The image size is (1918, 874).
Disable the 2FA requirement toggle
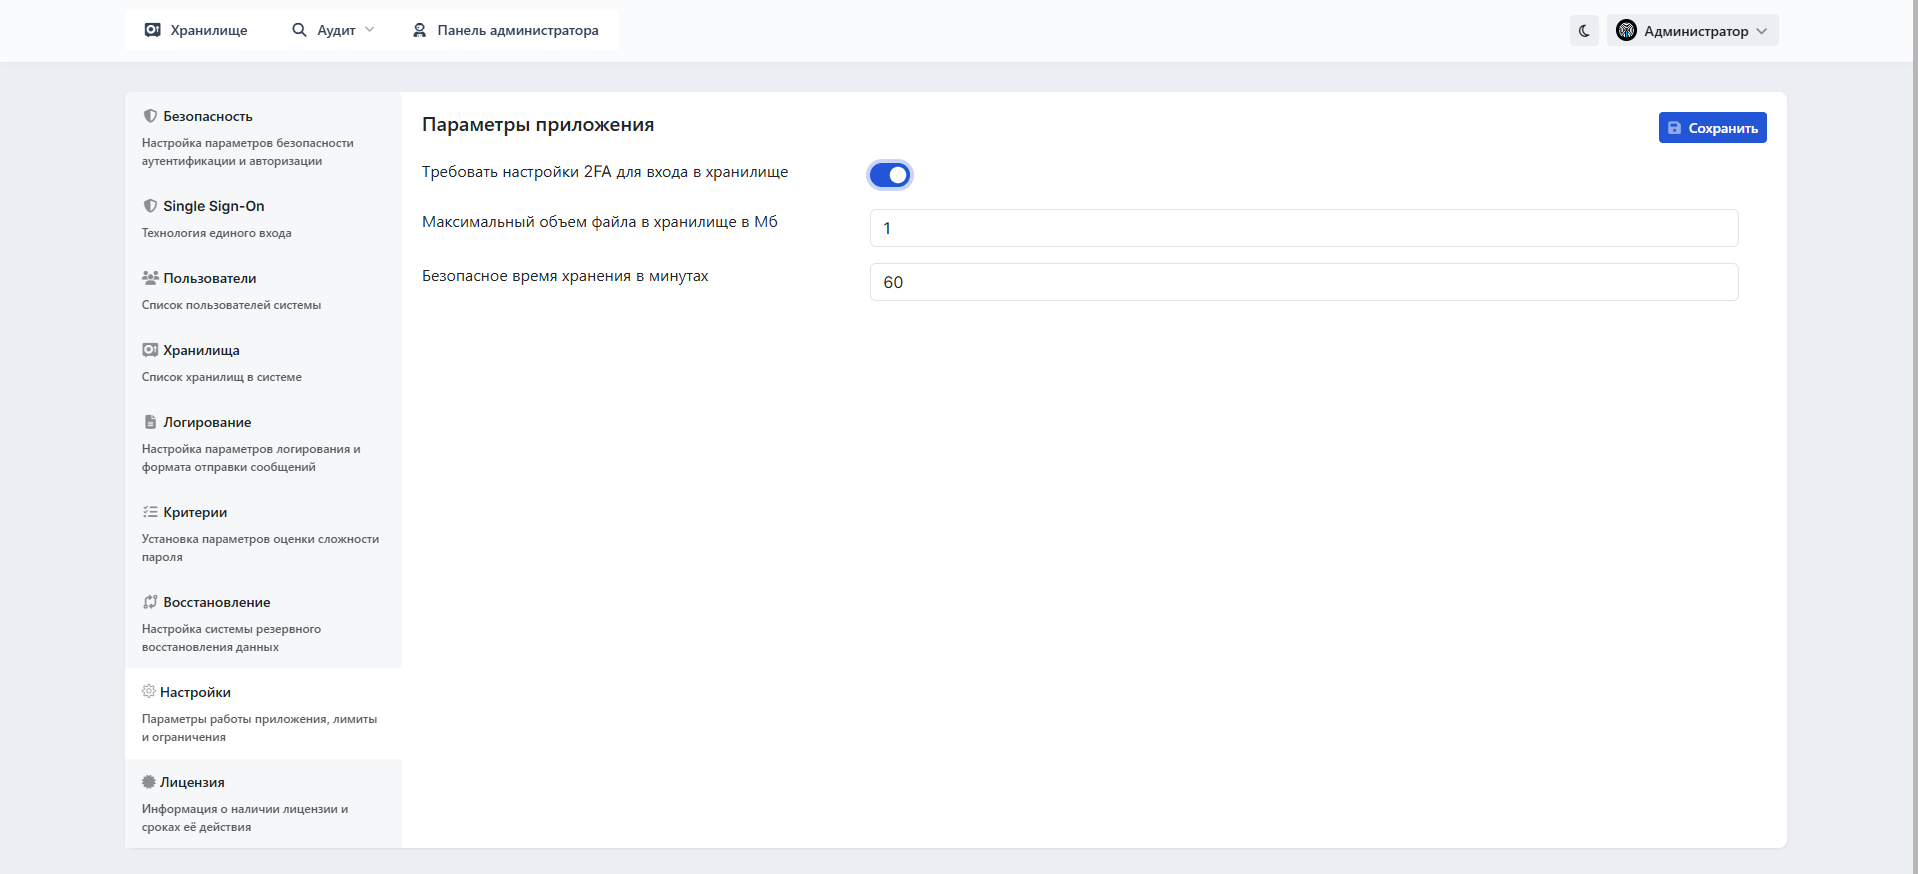point(889,175)
